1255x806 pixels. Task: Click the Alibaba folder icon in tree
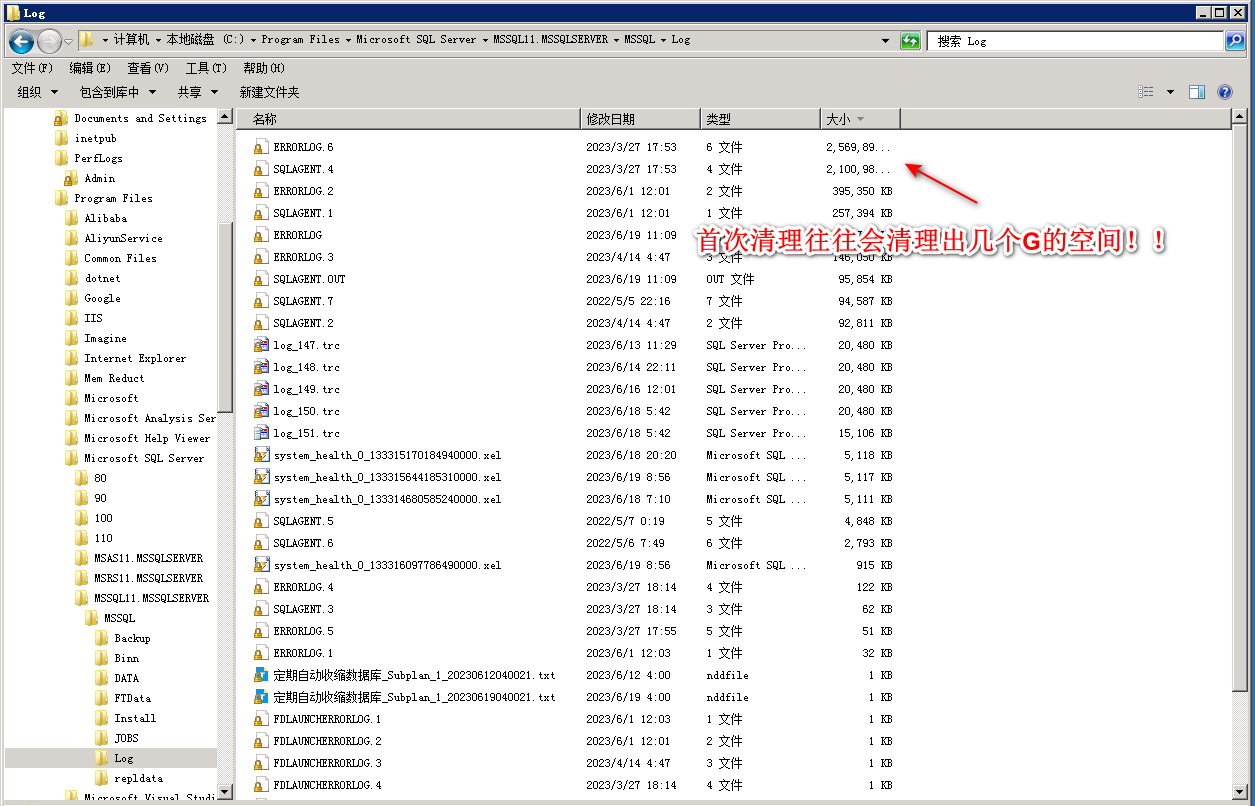pyautogui.click(x=71, y=218)
